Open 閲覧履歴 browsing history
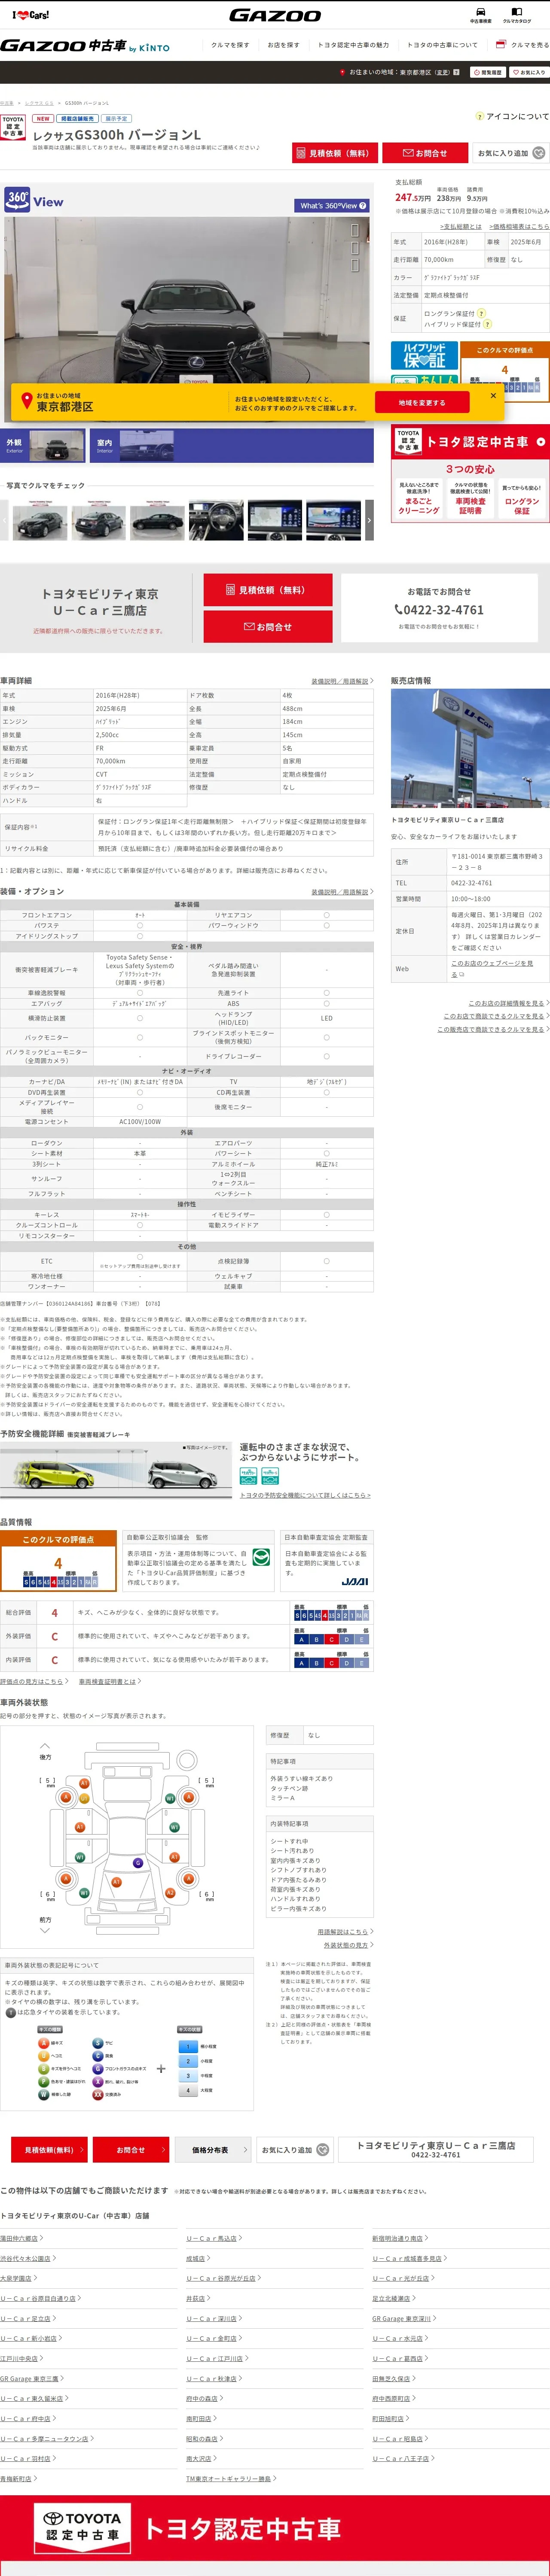Screen dimensions: 550x2576 click(488, 72)
